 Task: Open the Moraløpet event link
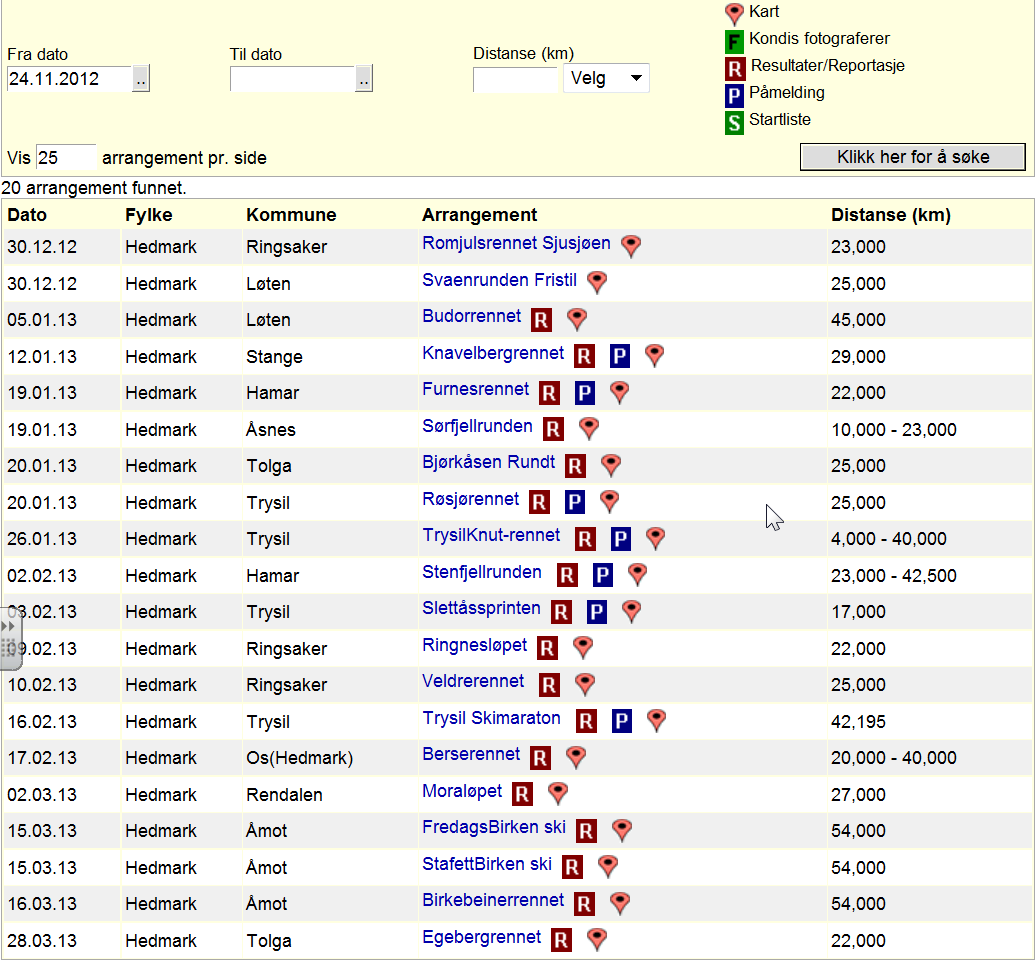tap(462, 791)
